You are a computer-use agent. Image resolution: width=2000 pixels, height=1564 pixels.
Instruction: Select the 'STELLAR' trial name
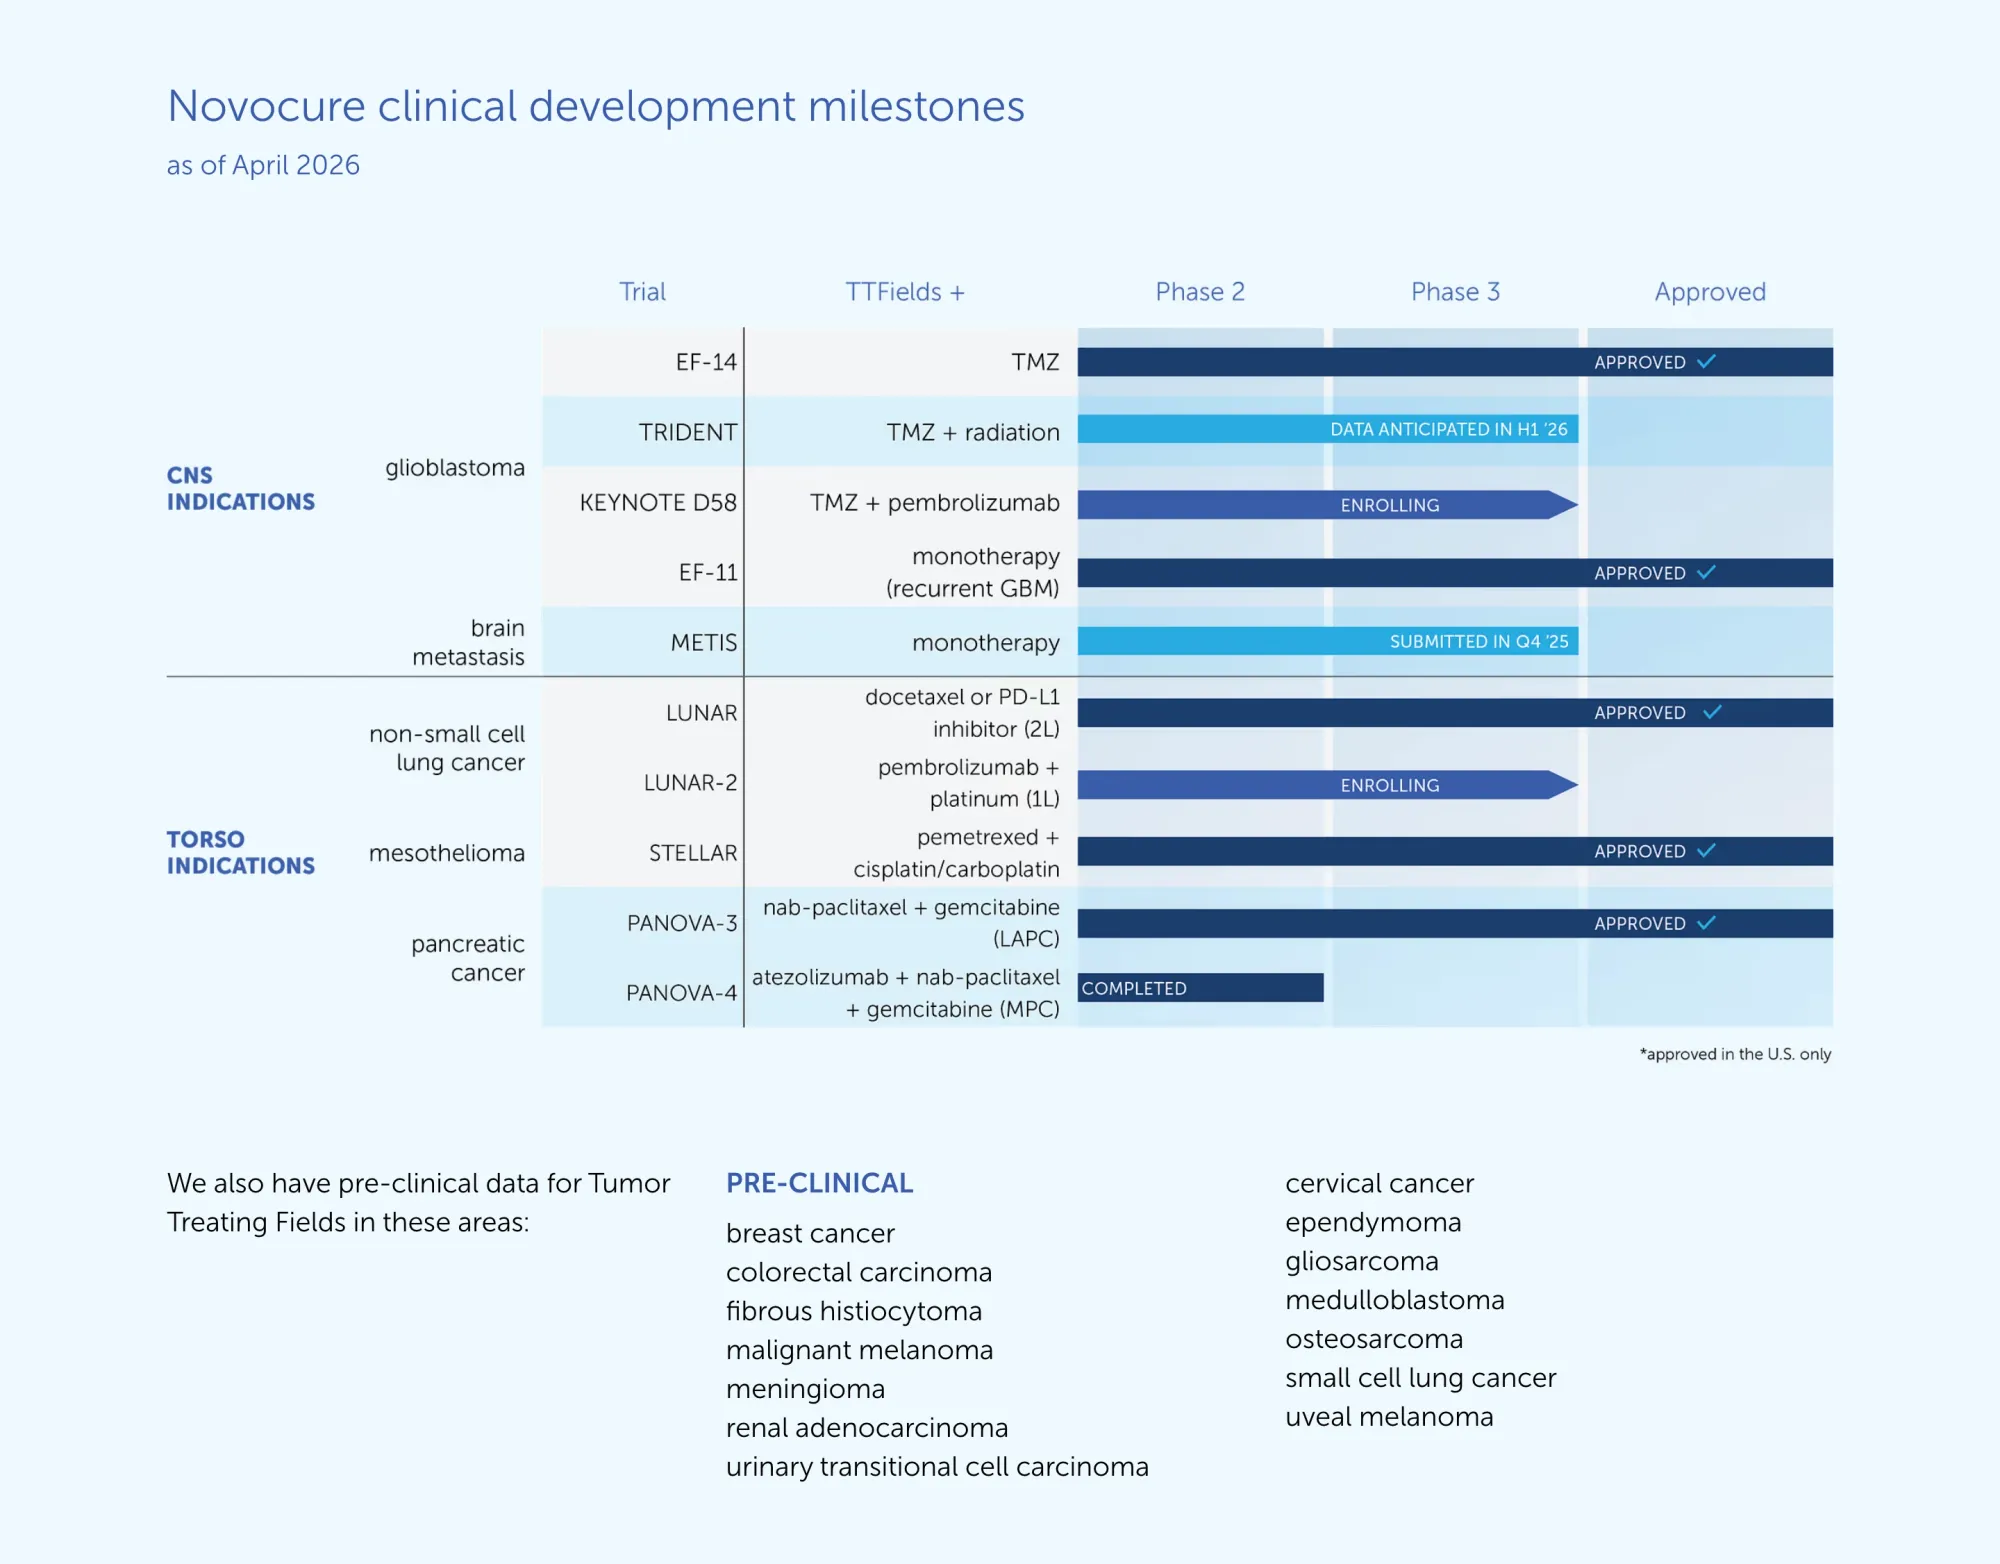click(693, 853)
